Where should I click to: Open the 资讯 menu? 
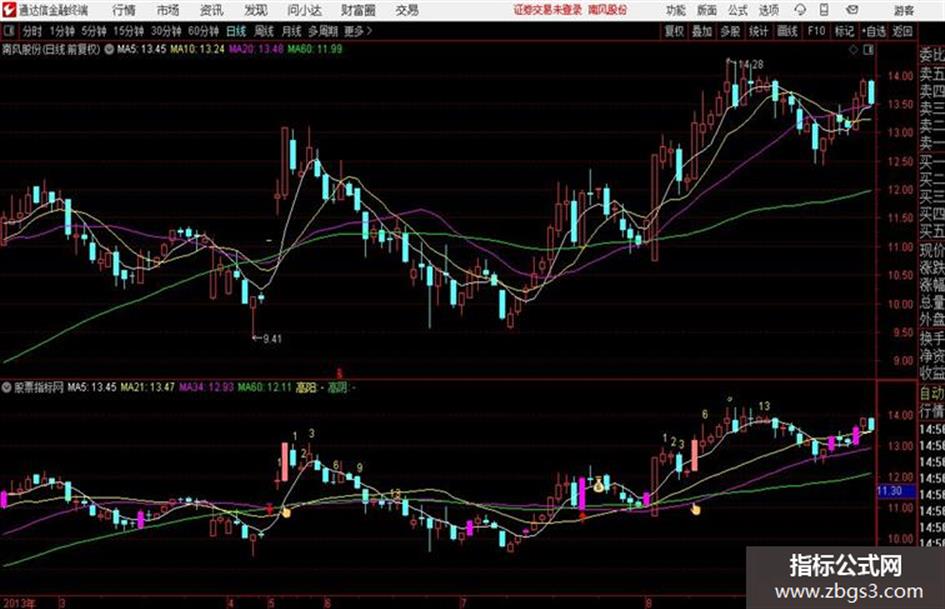coord(212,10)
